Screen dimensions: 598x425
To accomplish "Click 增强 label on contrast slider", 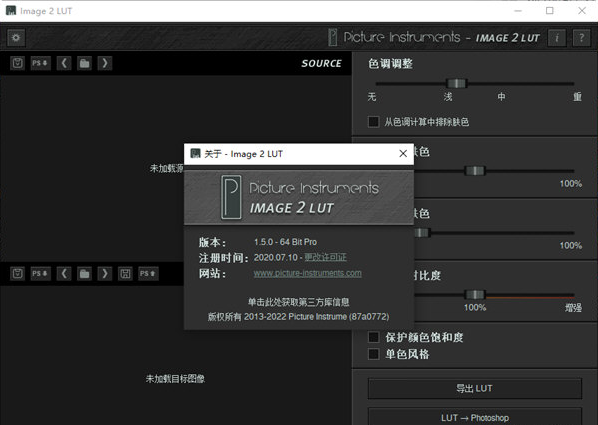I will pos(573,307).
